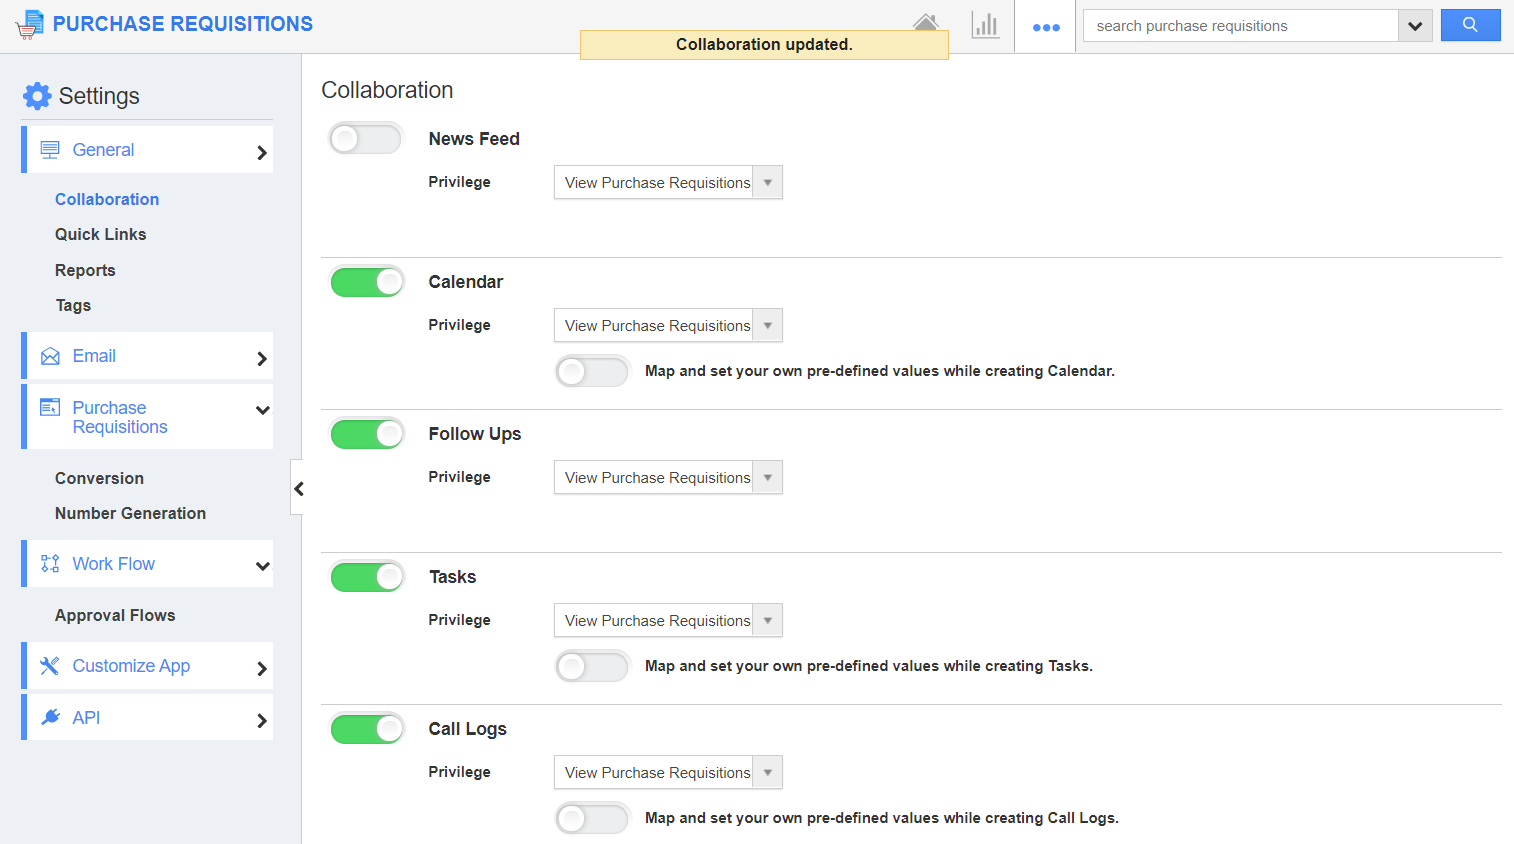Click the Purchase Requisitions cart logo
The width and height of the screenshot is (1514, 844).
click(x=30, y=25)
